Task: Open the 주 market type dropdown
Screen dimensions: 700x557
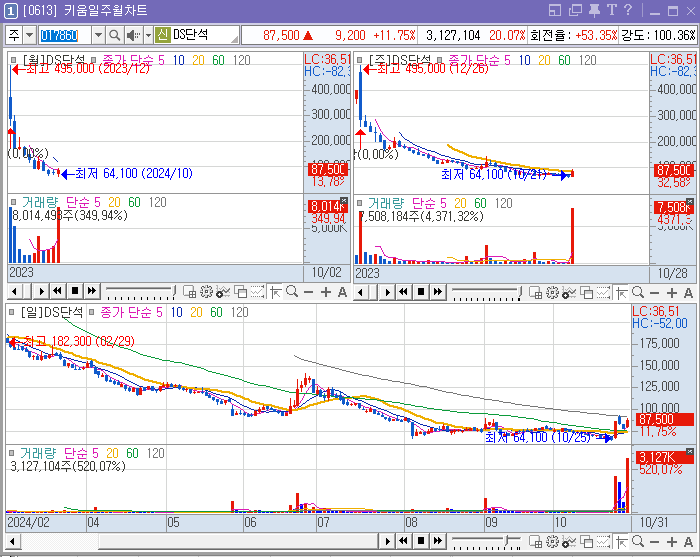Action: click(x=29, y=35)
